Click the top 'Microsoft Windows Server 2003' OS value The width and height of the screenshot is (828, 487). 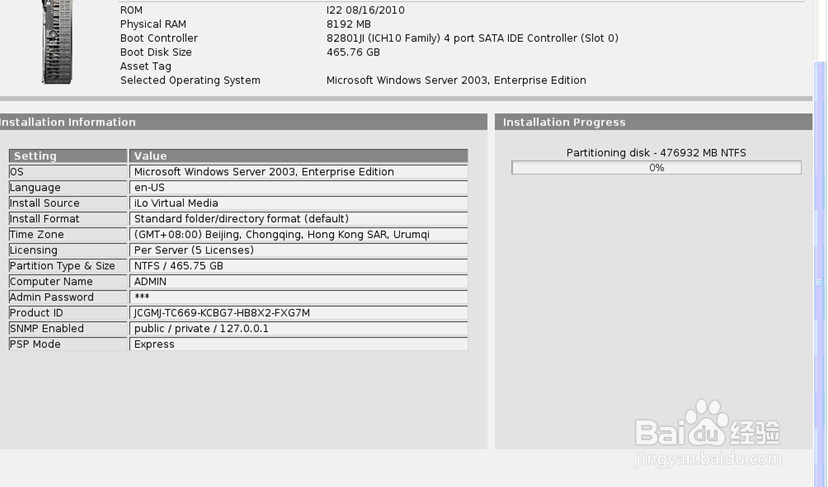(x=456, y=80)
